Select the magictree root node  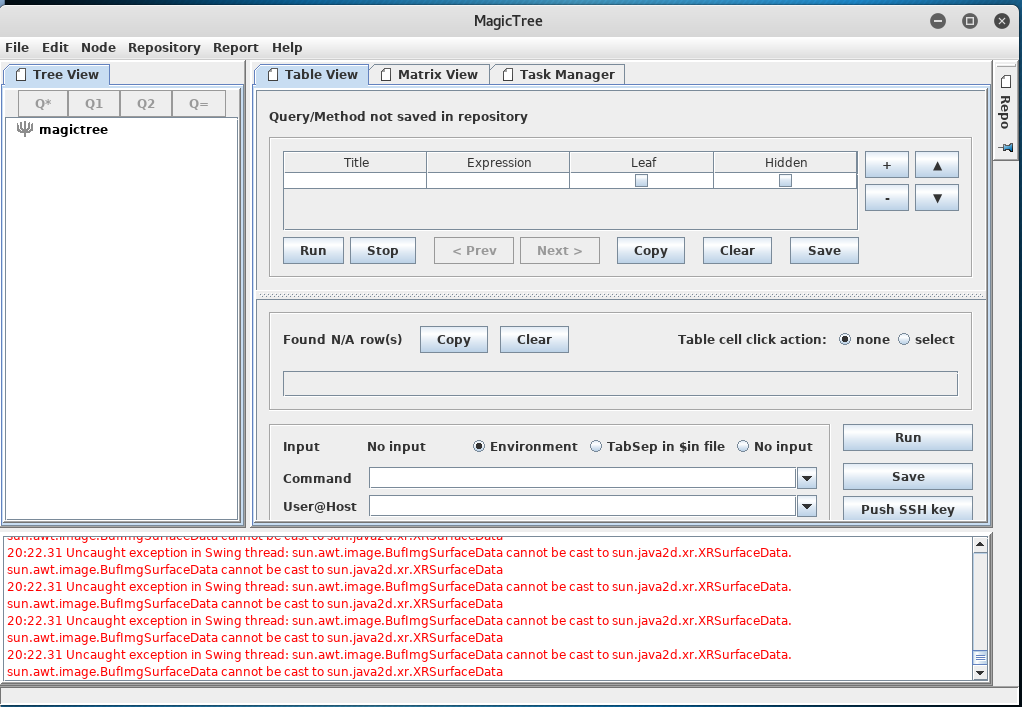(x=63, y=129)
